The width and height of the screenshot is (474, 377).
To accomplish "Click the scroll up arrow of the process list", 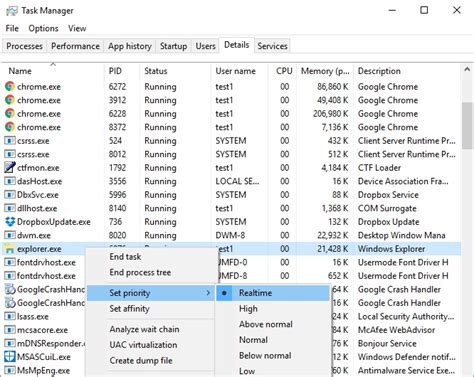I will [x=467, y=70].
